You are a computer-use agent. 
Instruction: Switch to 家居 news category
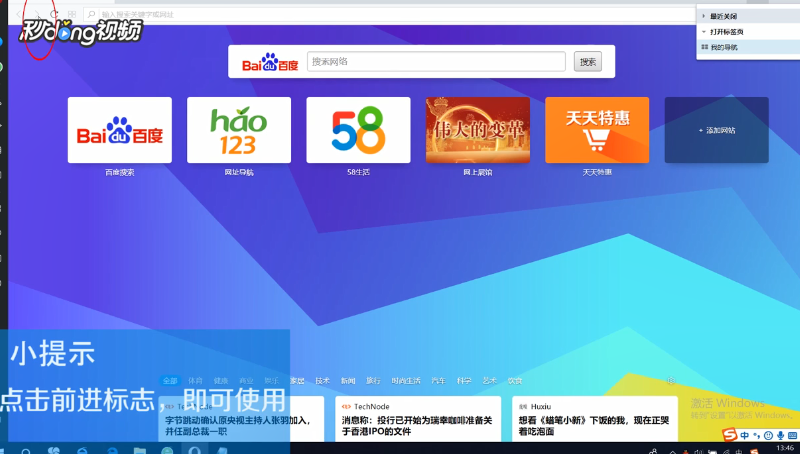point(297,381)
